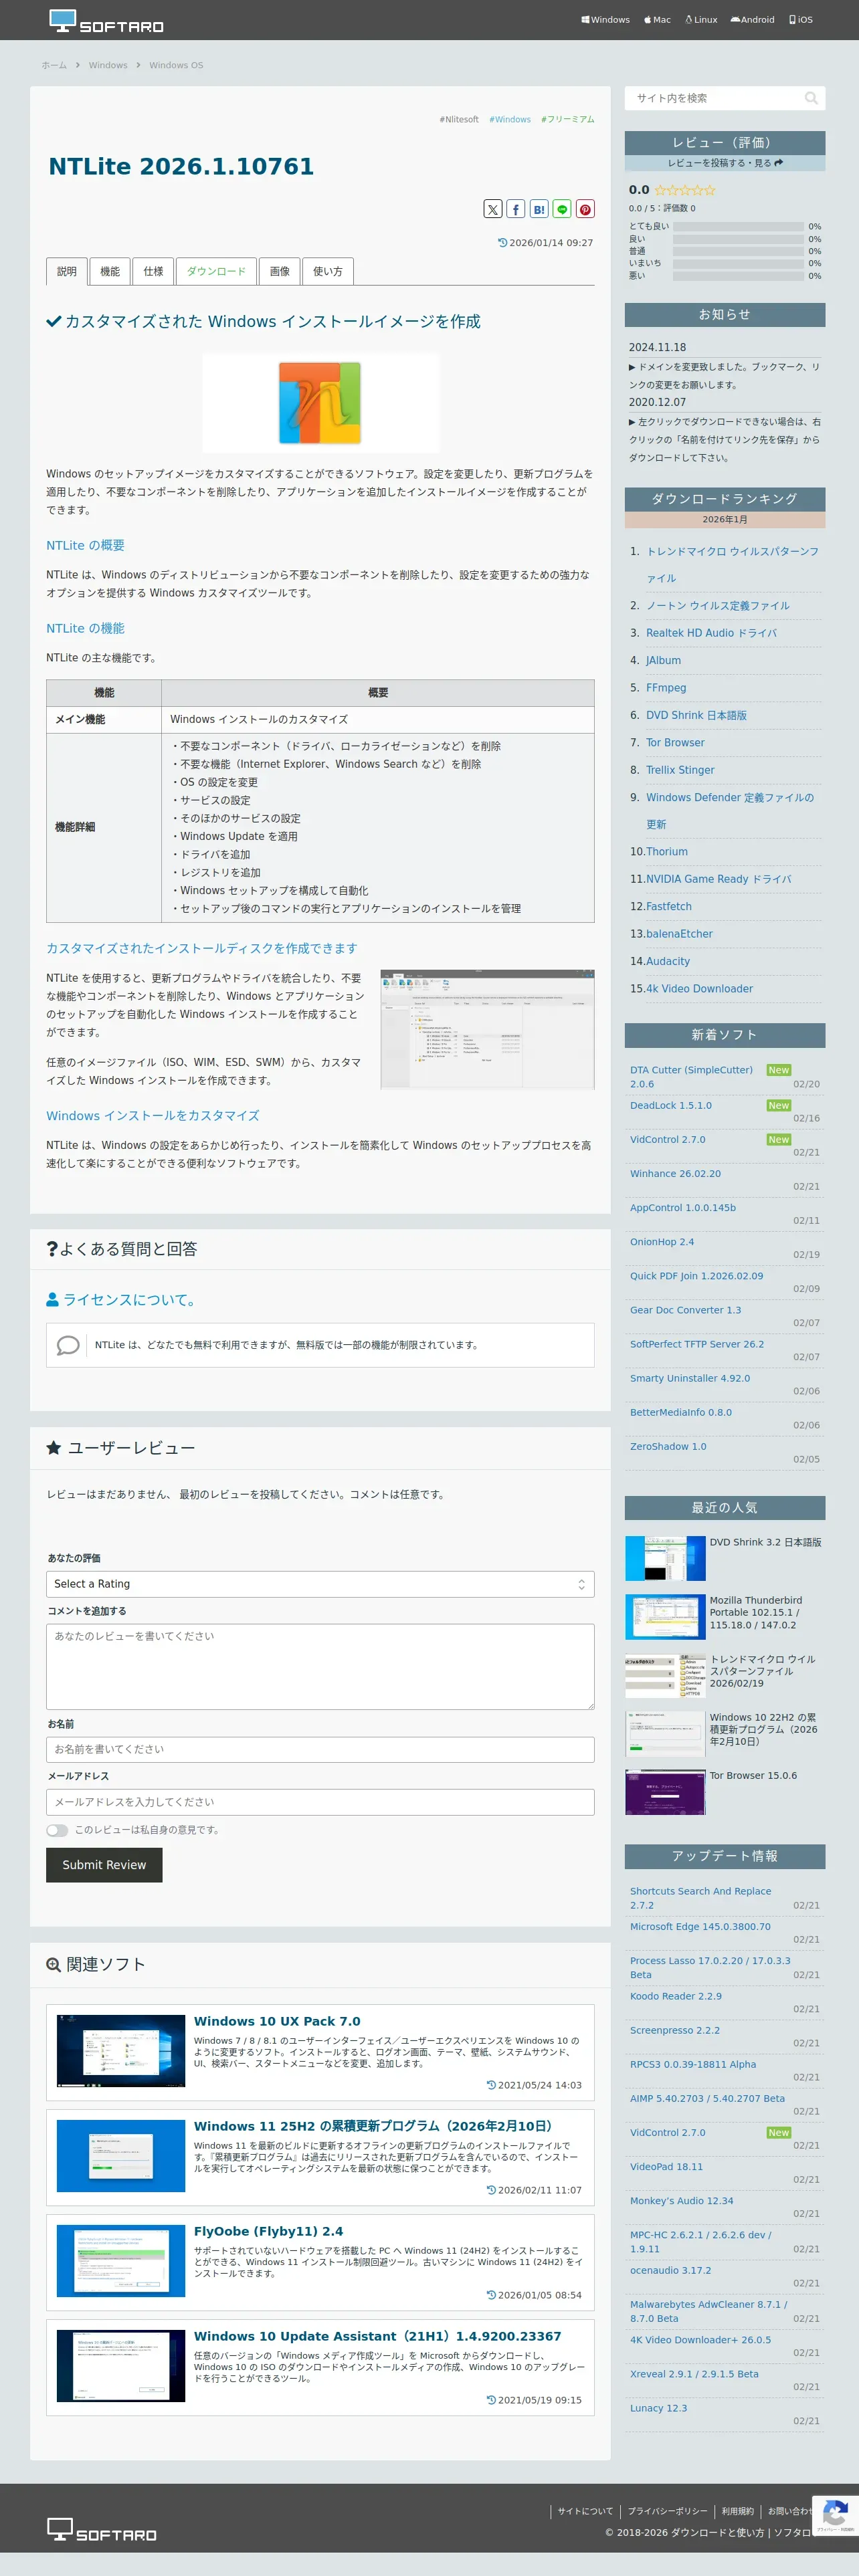Click the 'とても良い' rating progress bar
The image size is (859, 2576).
pos(738,227)
